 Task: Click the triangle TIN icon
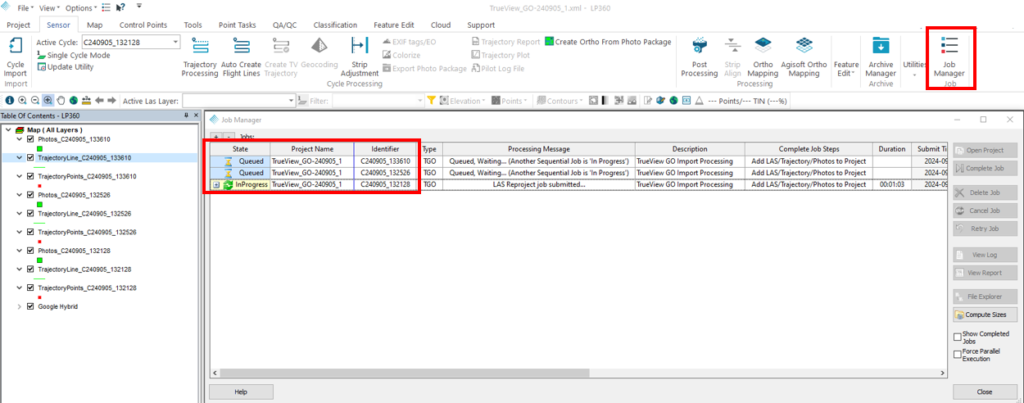point(699,101)
